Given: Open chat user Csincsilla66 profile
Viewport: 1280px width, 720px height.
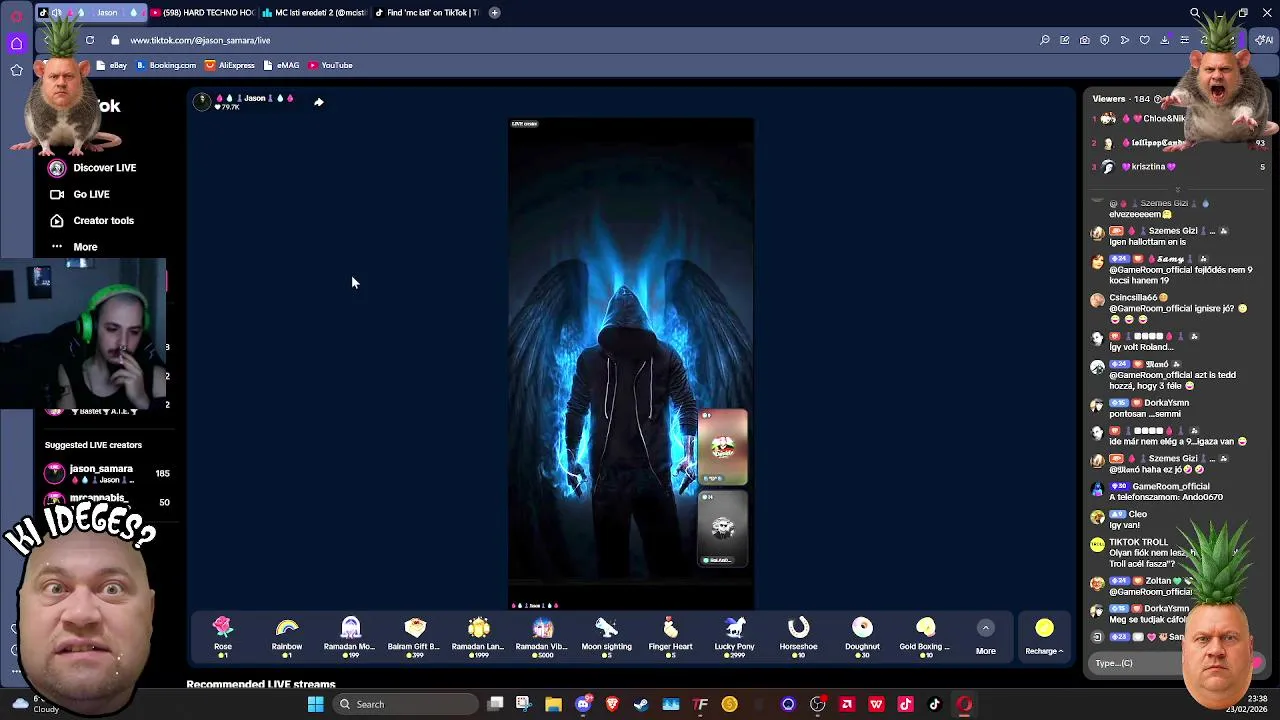Looking at the screenshot, I should (1133, 298).
